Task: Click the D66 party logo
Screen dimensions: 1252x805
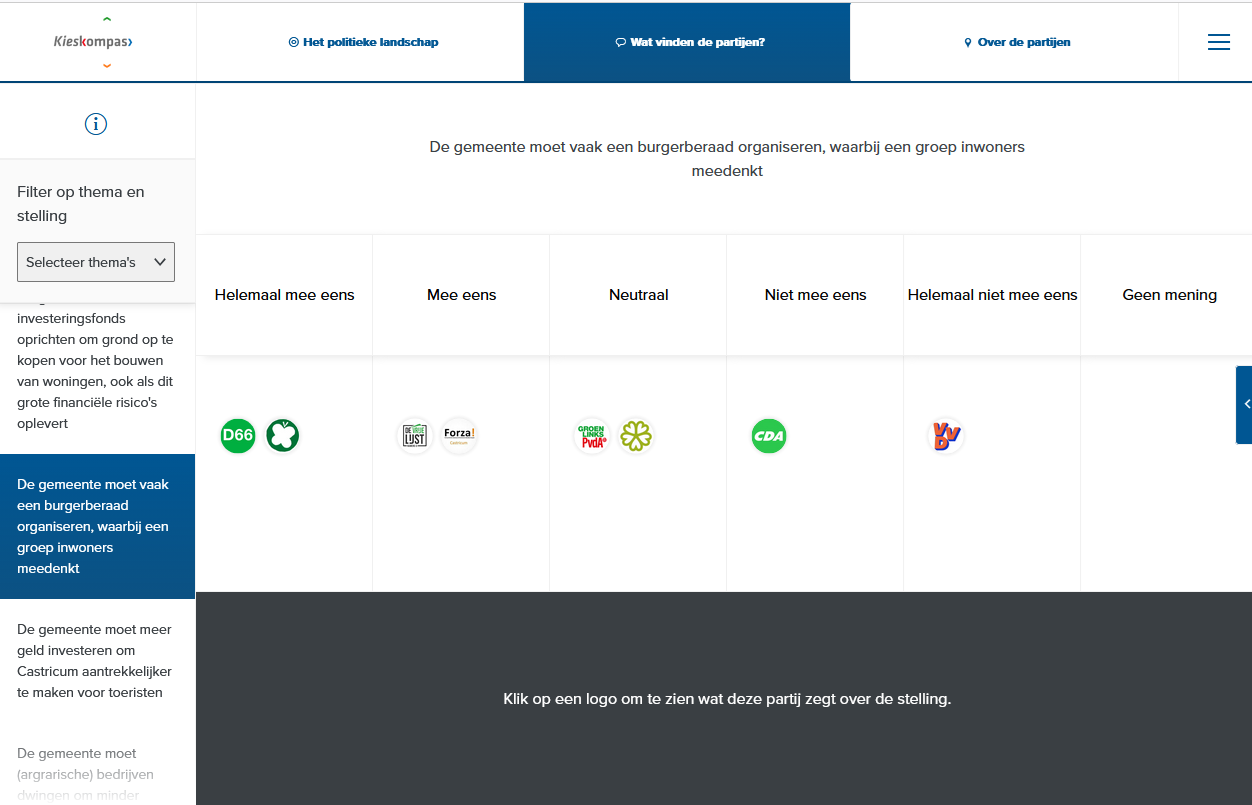Action: 238,436
